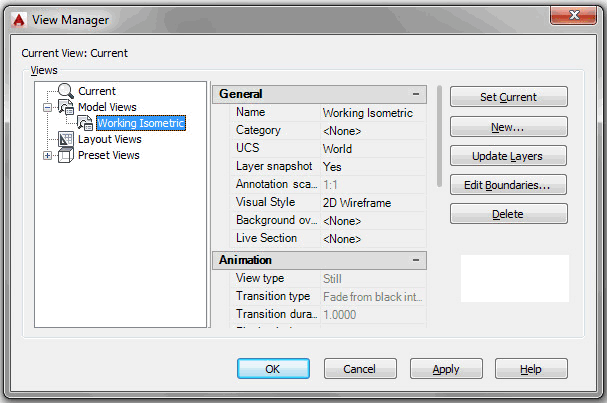The width and height of the screenshot is (607, 403).
Task: Expand the Preset Views tree node
Action: [x=47, y=156]
